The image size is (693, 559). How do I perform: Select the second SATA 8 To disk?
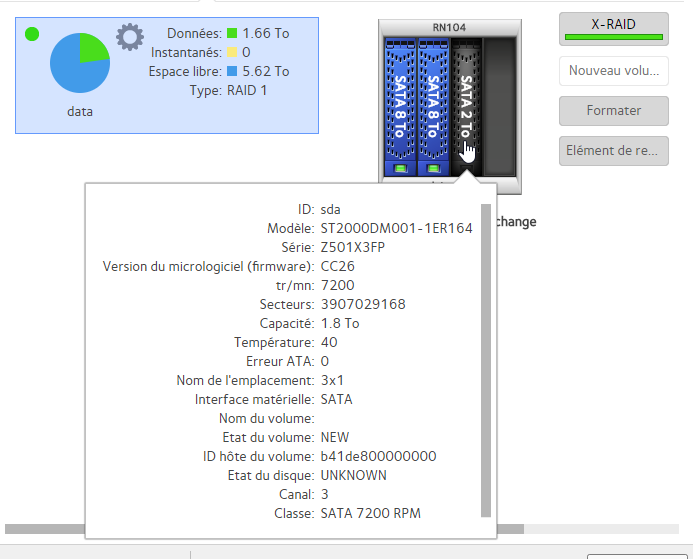[x=434, y=106]
